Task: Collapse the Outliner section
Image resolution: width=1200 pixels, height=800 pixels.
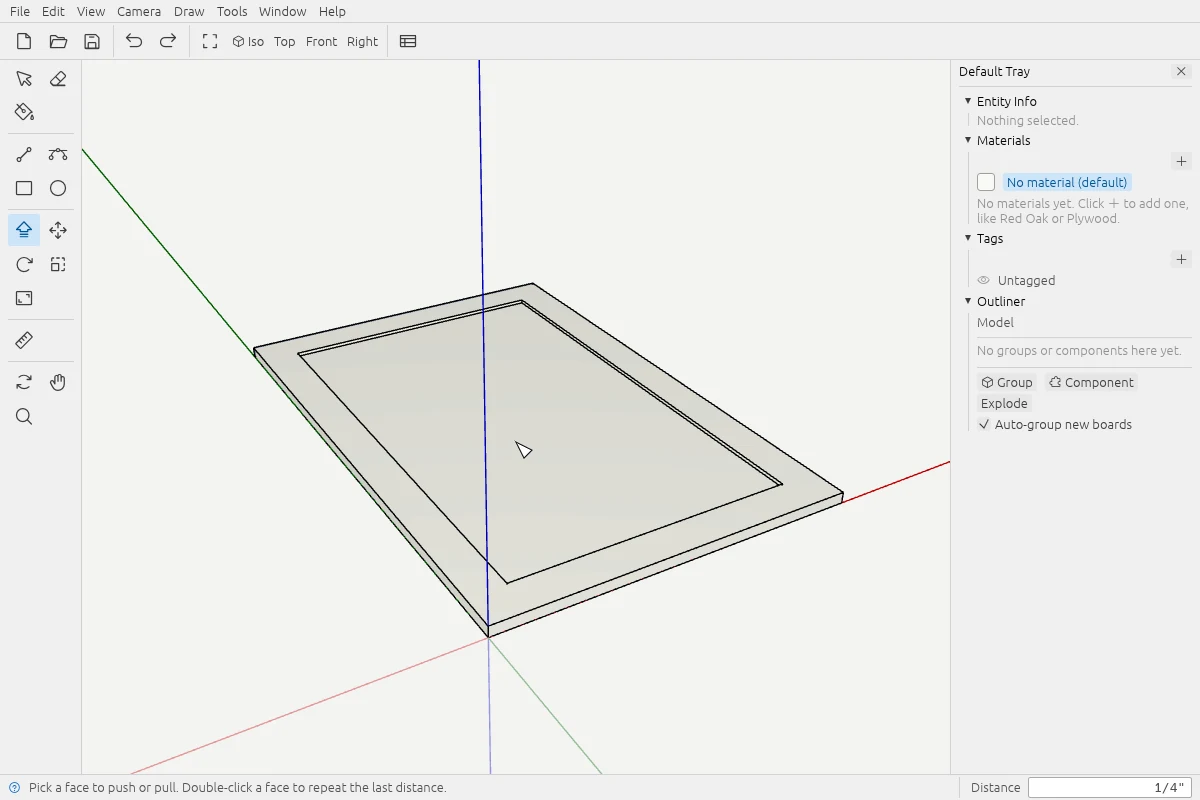Action: pyautogui.click(x=968, y=301)
